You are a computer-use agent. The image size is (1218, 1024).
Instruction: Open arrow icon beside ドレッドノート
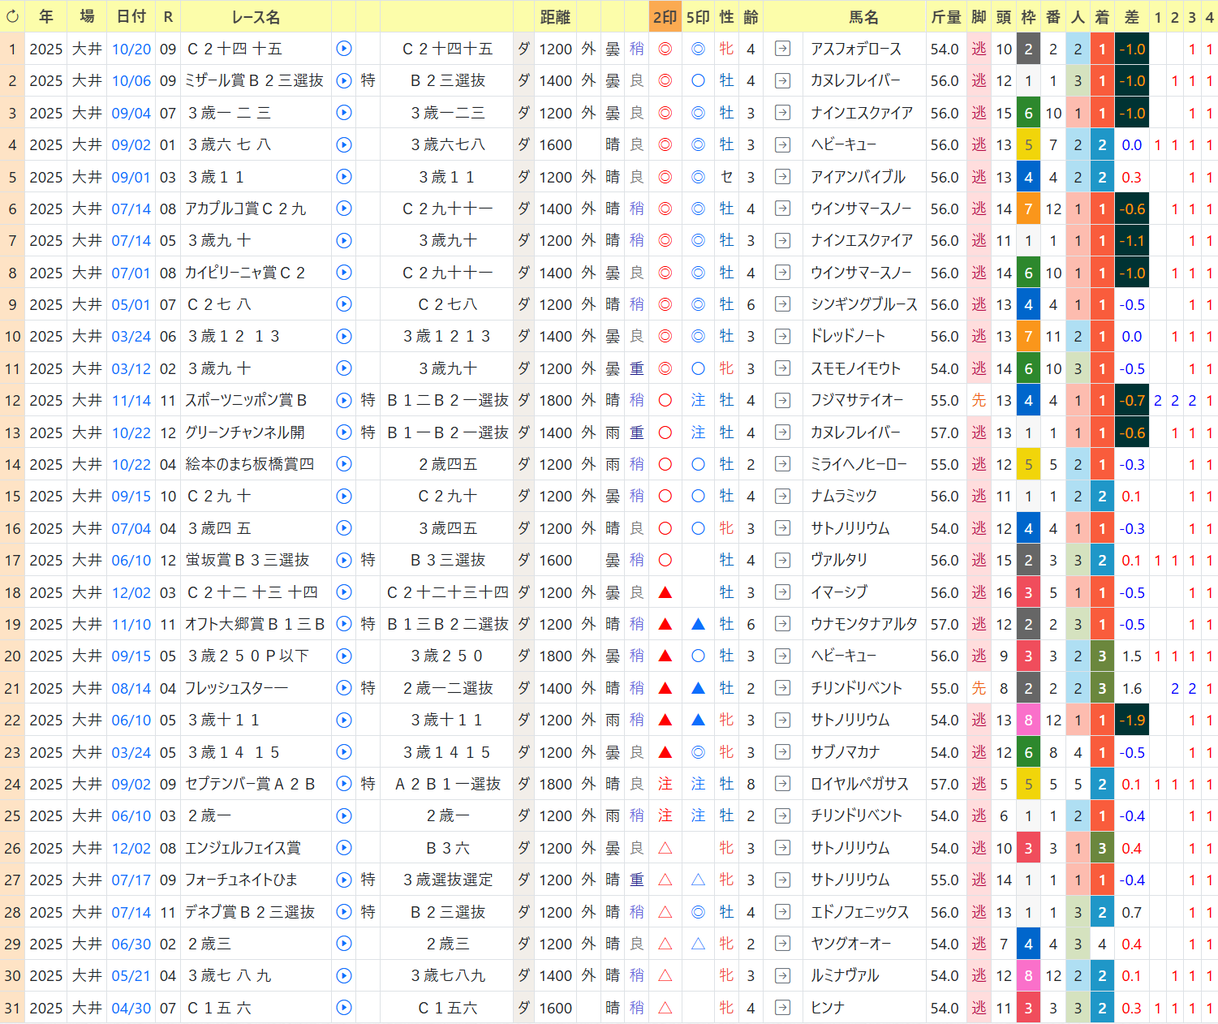tap(783, 336)
